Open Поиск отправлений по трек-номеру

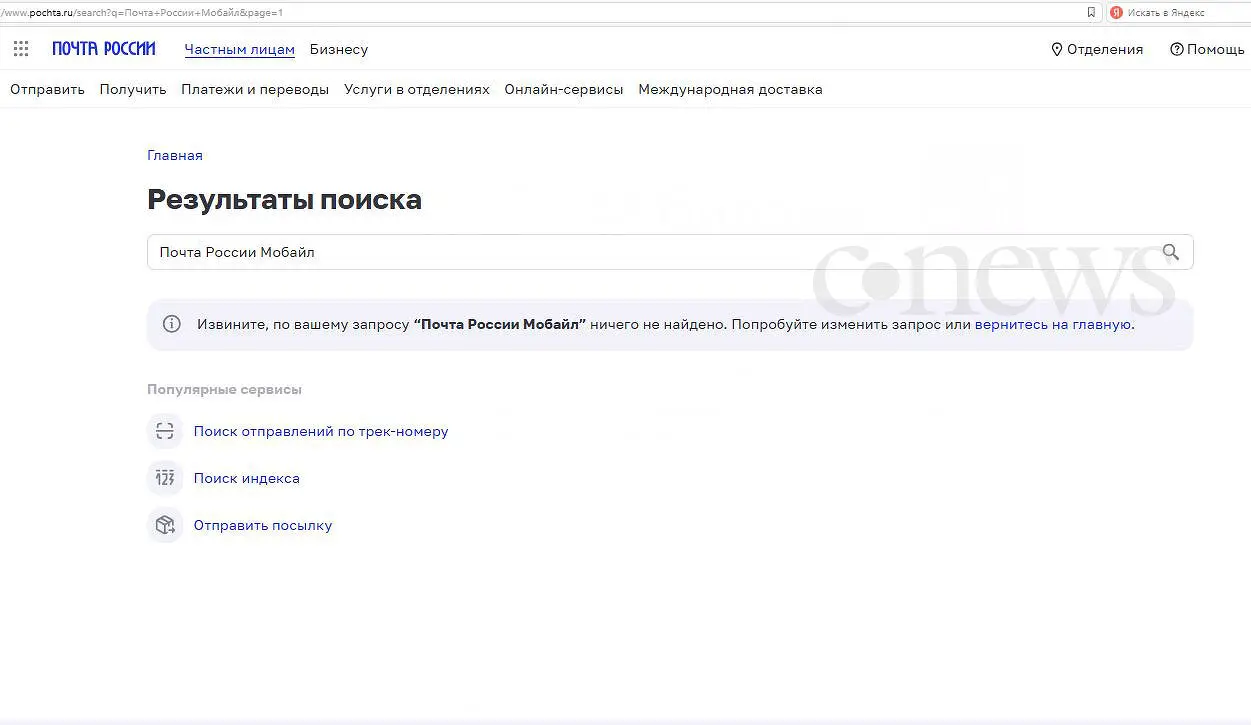coord(321,431)
